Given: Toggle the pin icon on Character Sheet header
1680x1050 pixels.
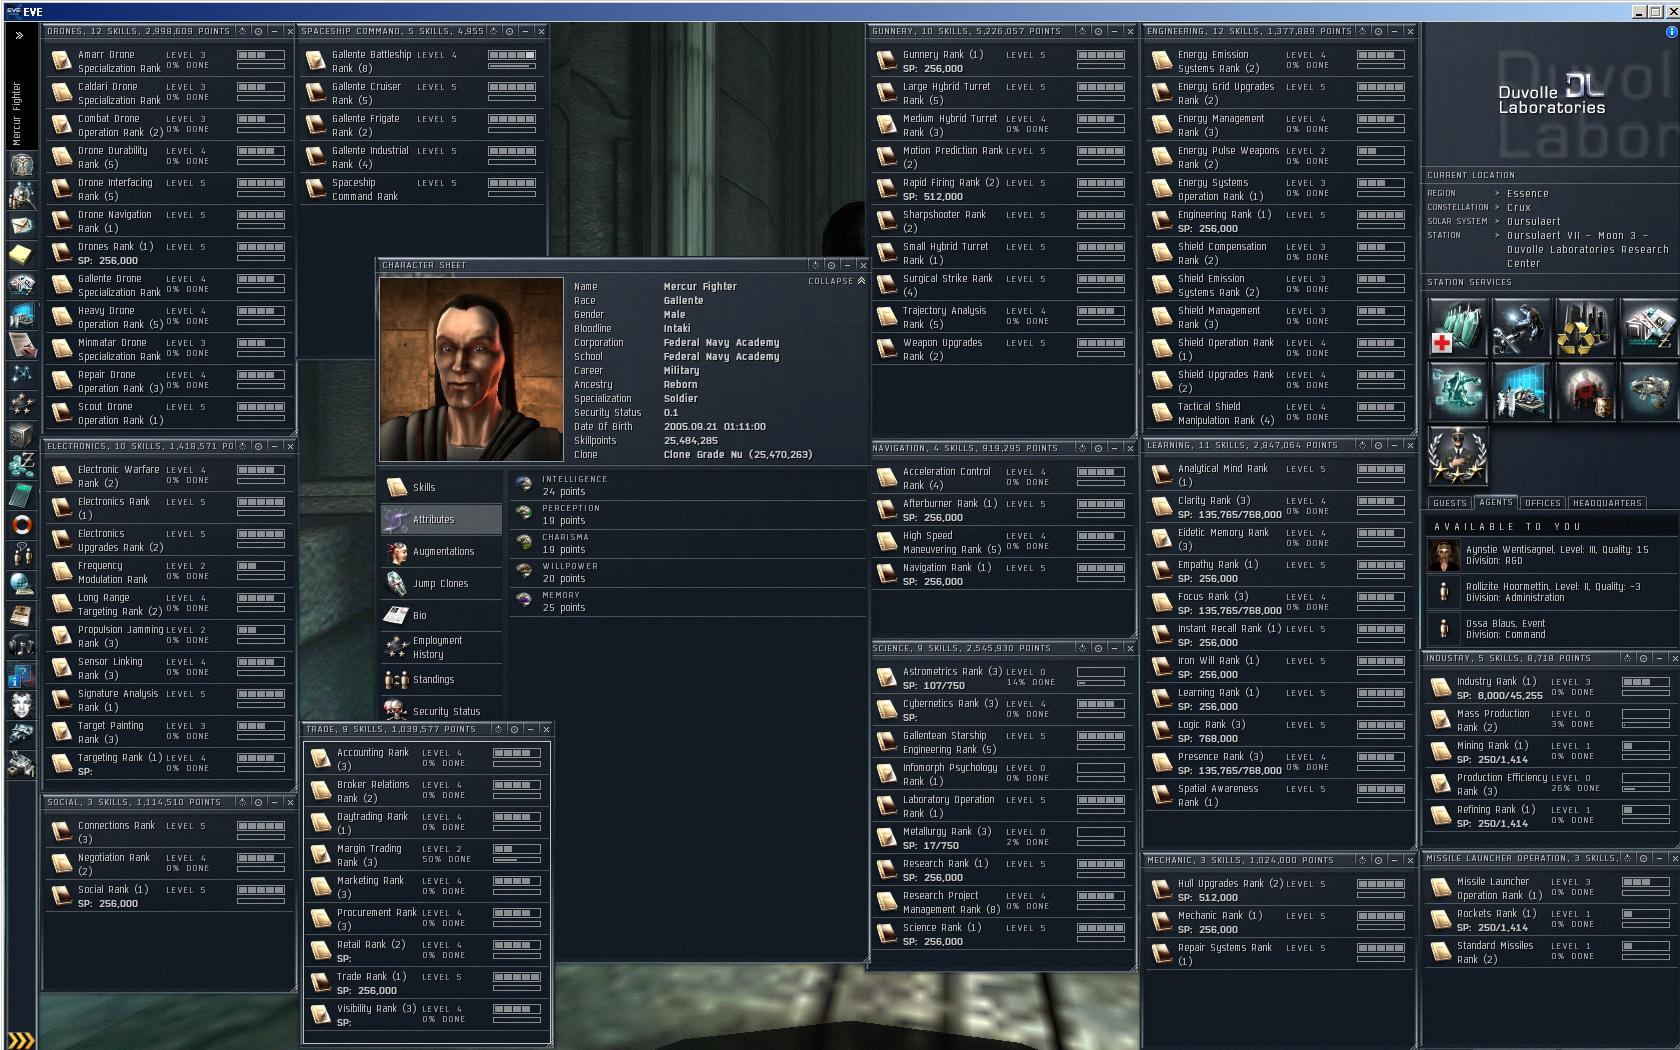Looking at the screenshot, I should tap(831, 265).
